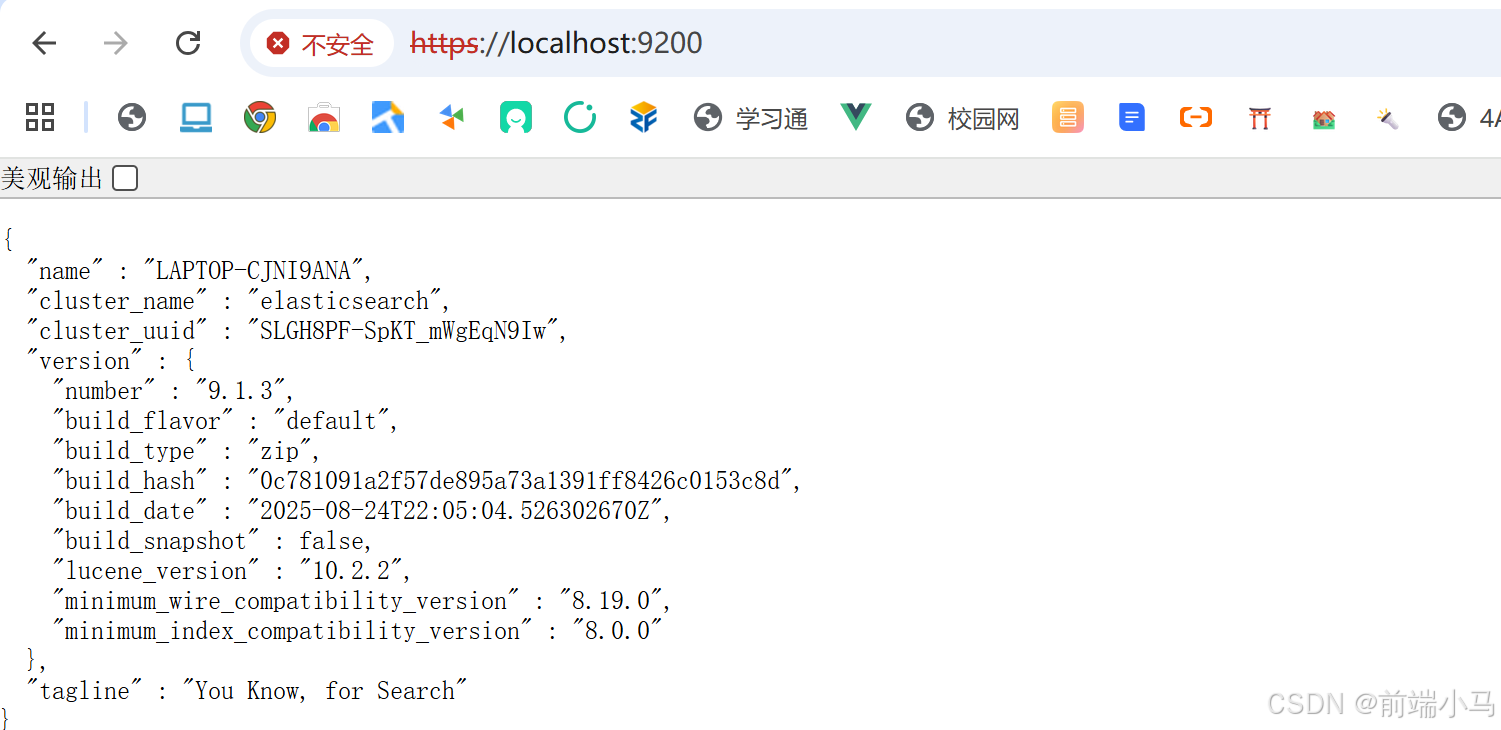Click the lucene_version value "10.2.2"
This screenshot has width=1501, height=730.
350,570
